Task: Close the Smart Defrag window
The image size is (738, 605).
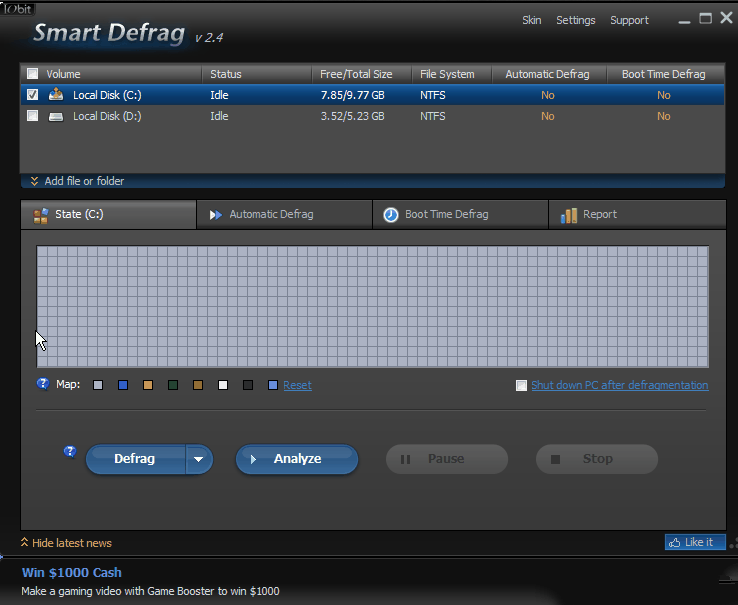Action: 726,18
